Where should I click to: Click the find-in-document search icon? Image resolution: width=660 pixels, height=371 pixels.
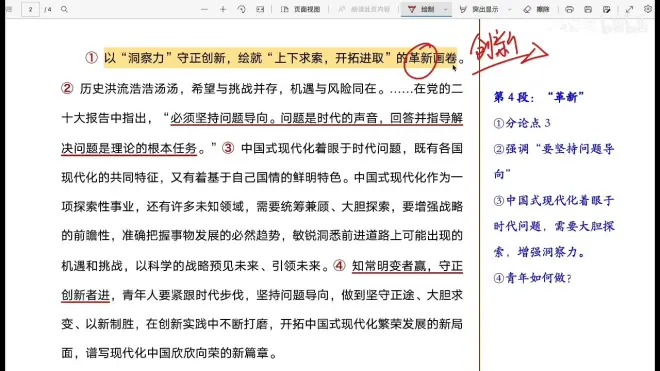(64, 9)
